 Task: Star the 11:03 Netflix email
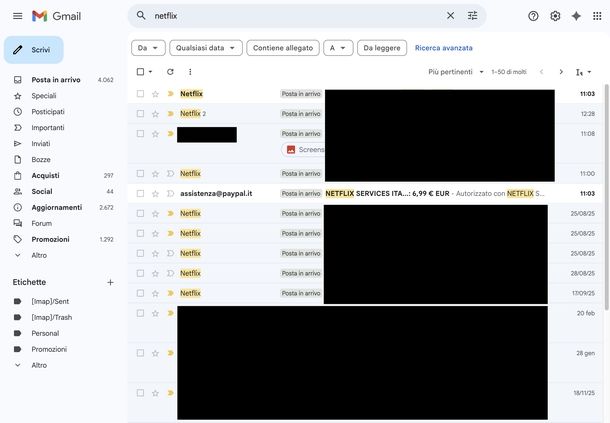coord(155,94)
